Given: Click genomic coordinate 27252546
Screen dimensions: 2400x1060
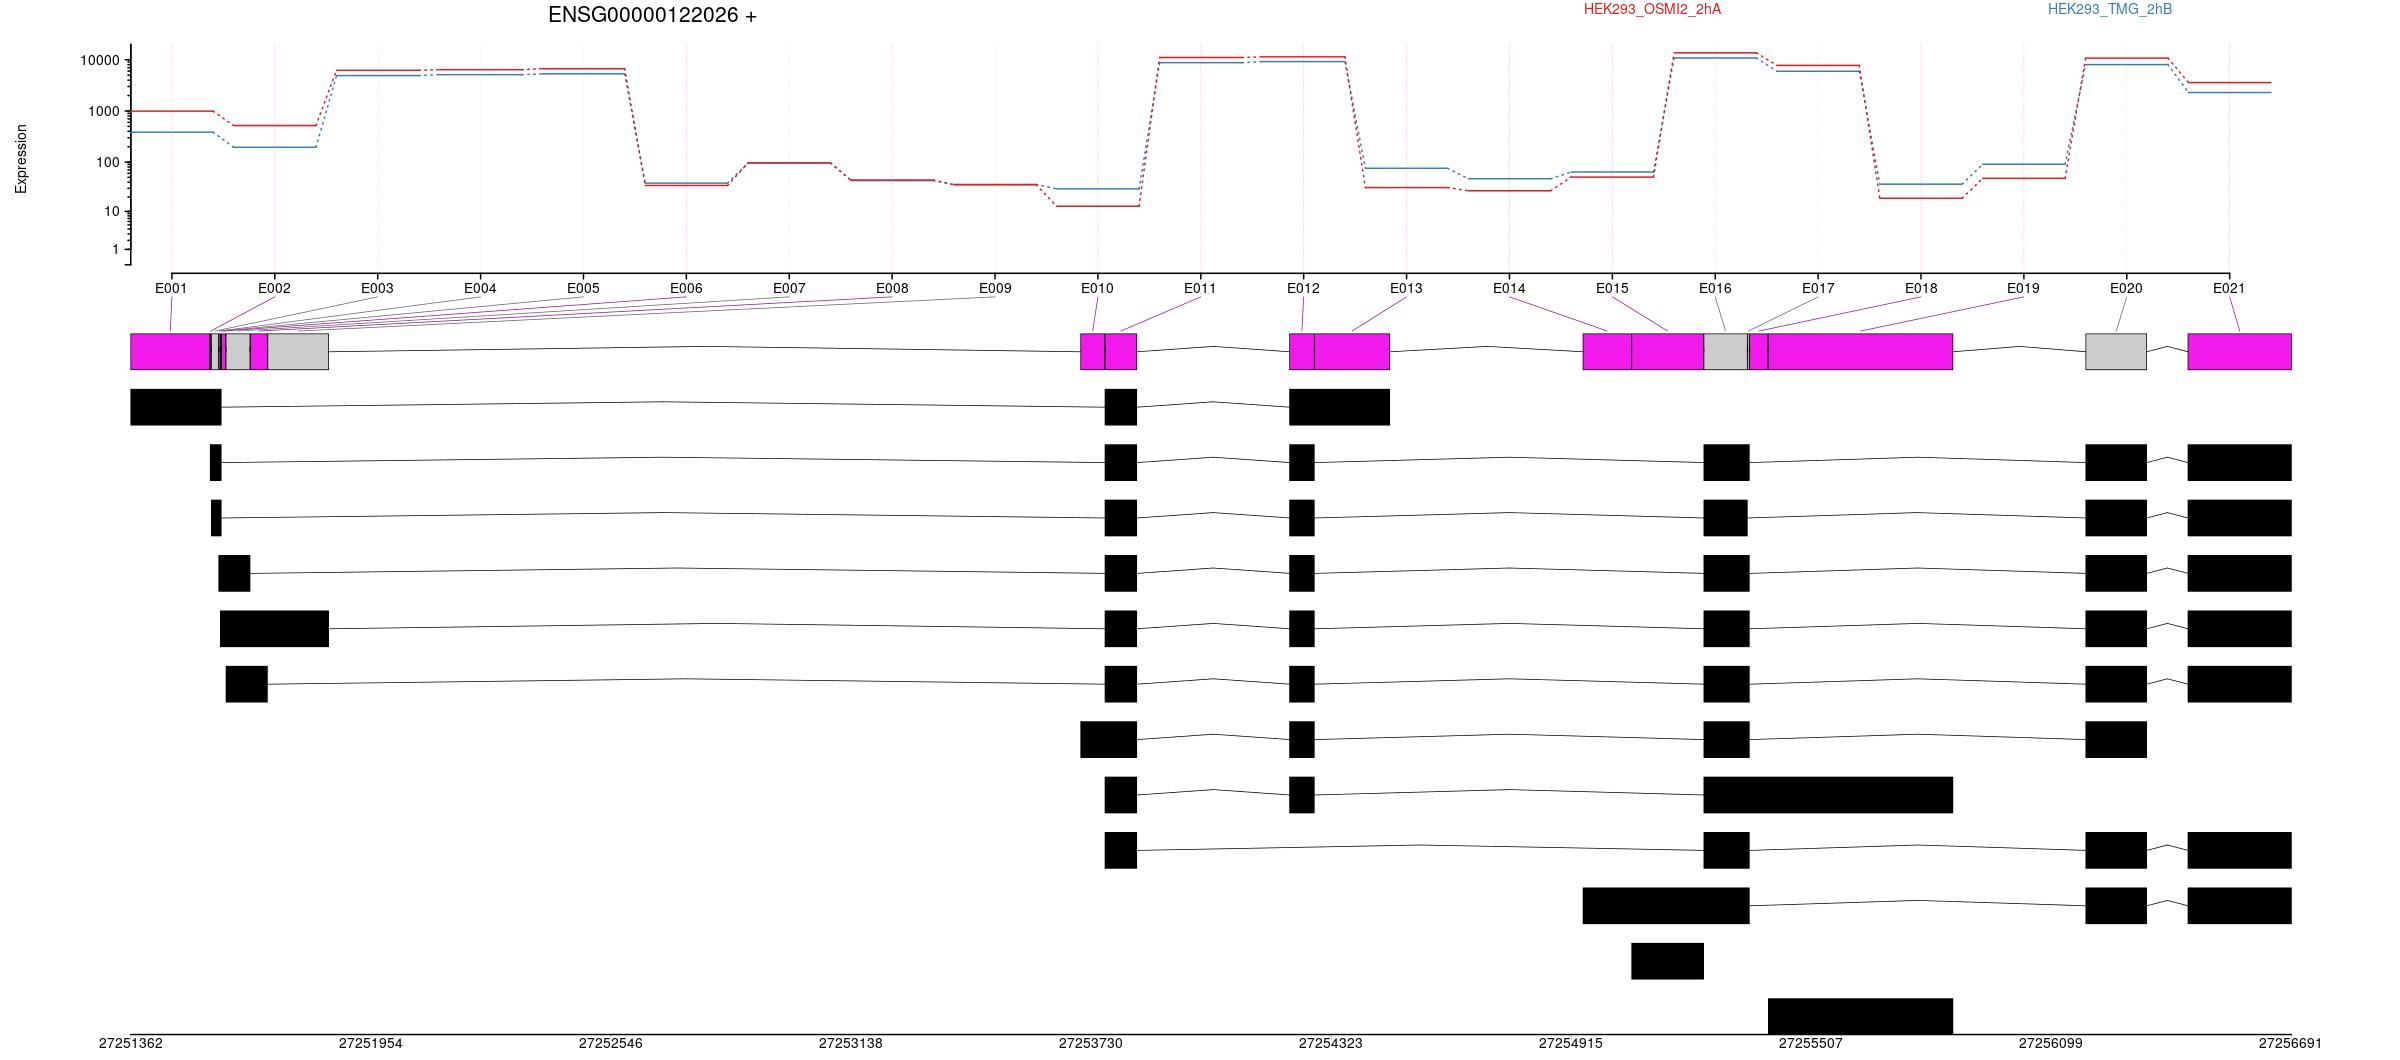Looking at the screenshot, I should click(611, 1043).
